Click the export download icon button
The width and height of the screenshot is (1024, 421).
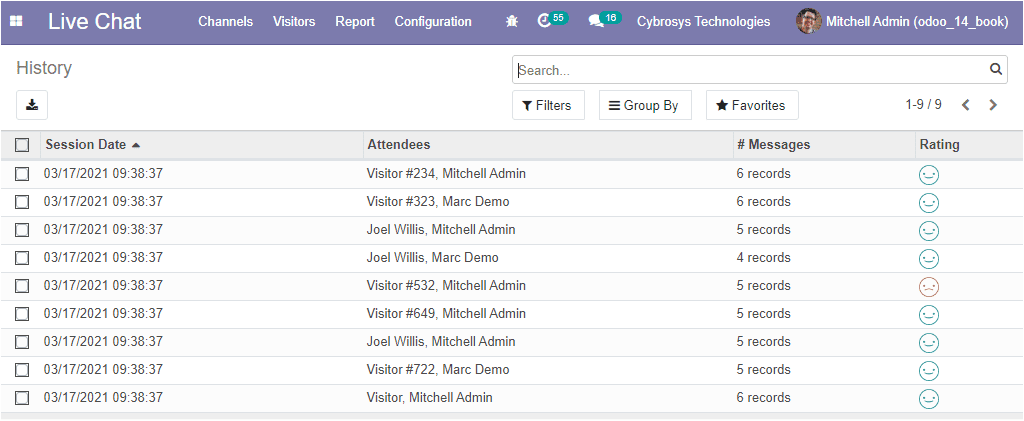pyautogui.click(x=32, y=105)
